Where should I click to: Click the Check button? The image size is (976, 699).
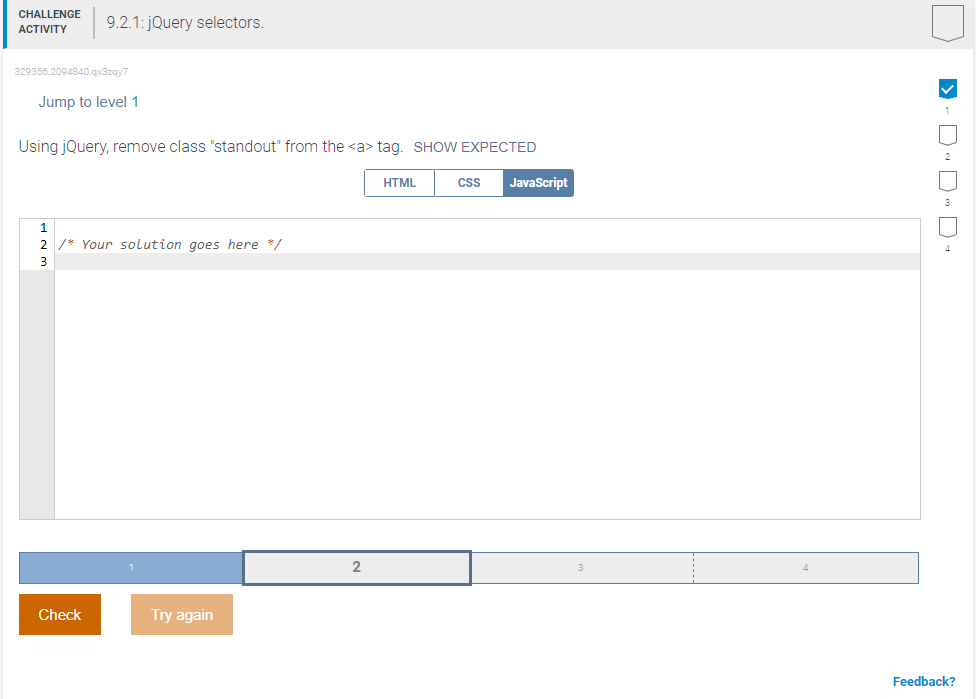[59, 614]
